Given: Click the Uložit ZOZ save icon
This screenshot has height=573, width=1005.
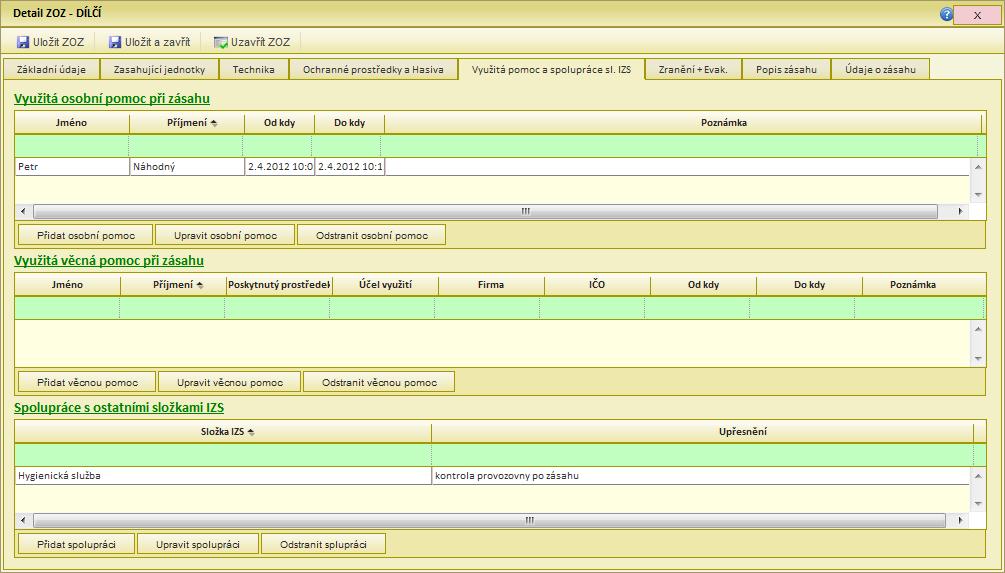Looking at the screenshot, I should (x=23, y=42).
